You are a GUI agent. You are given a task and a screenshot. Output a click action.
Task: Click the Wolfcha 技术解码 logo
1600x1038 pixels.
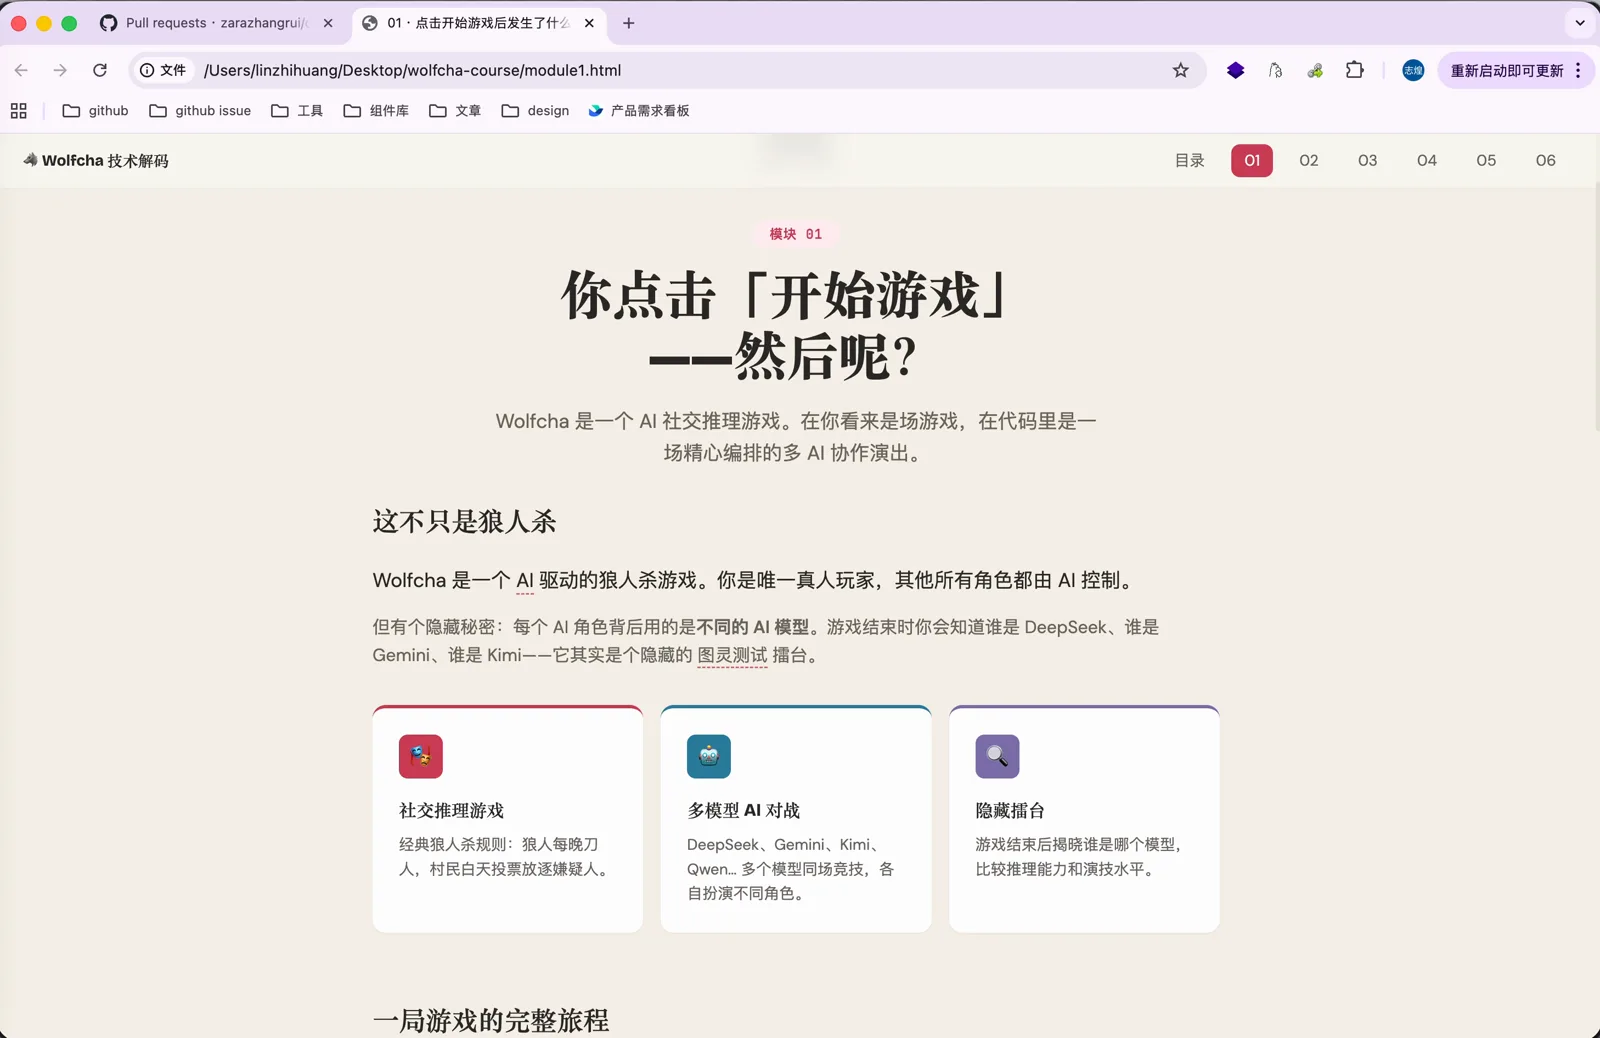point(96,160)
